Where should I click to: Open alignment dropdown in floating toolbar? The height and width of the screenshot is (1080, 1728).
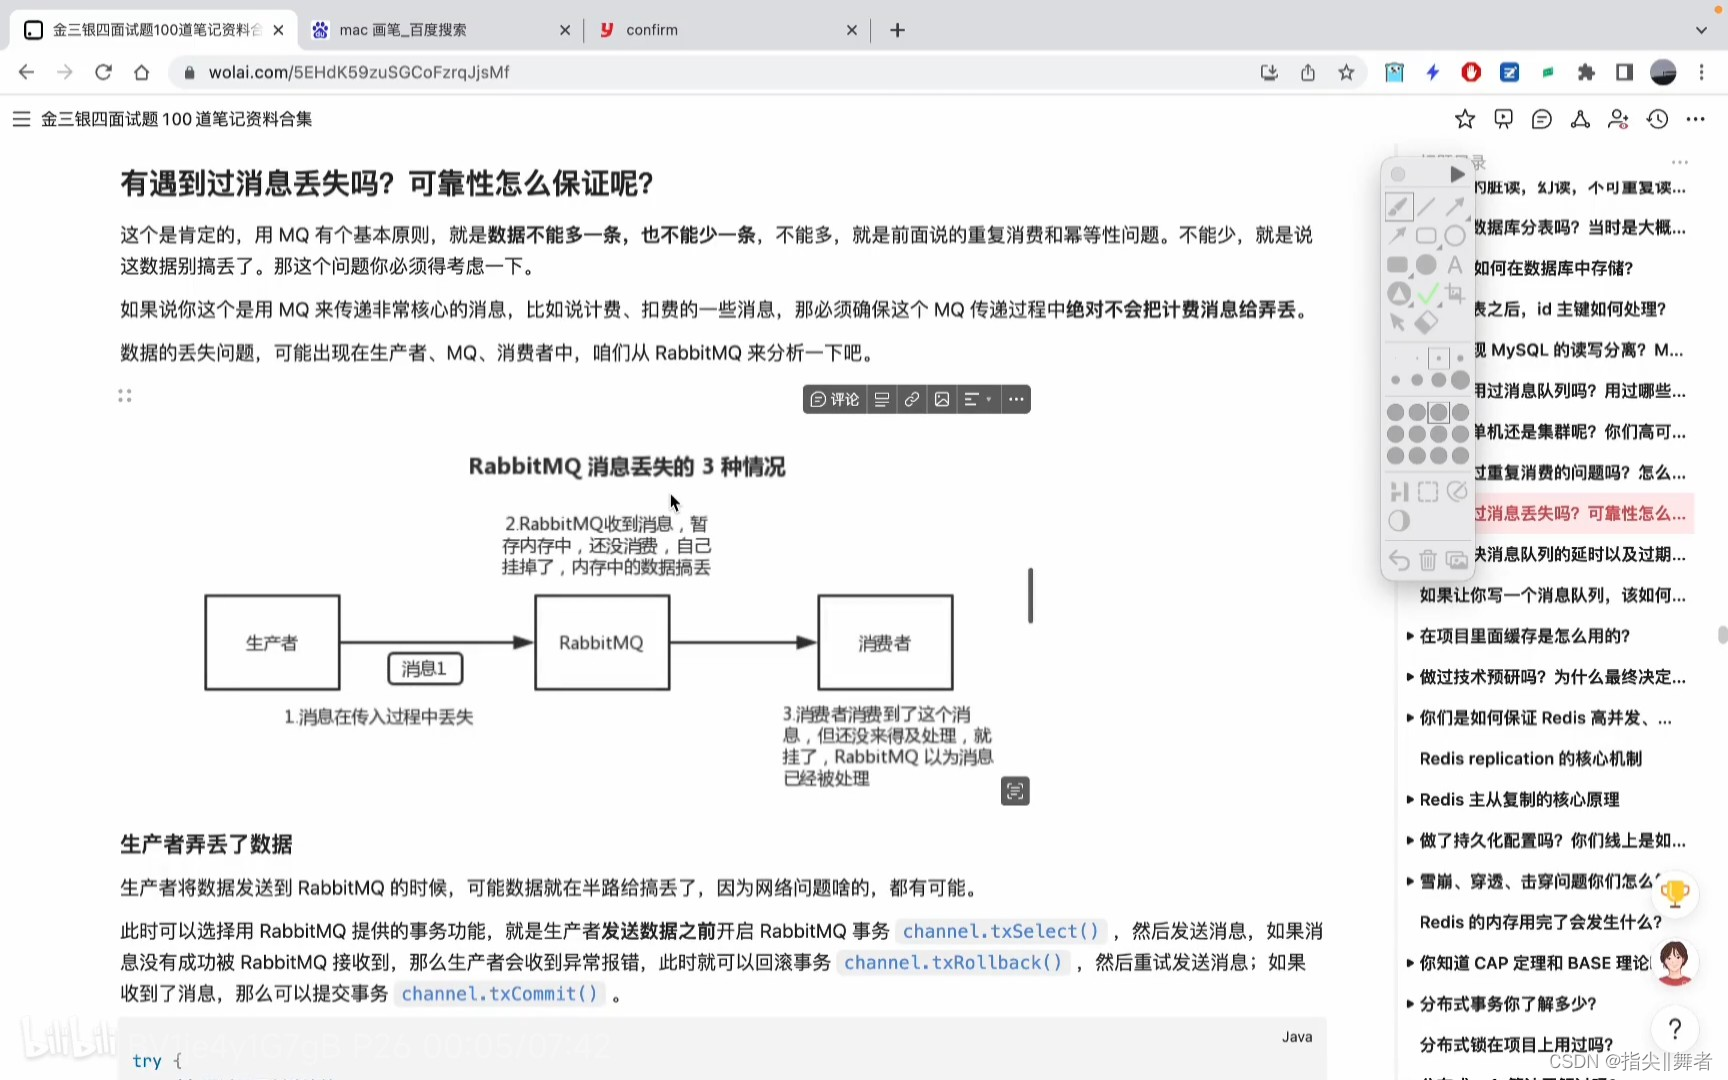(978, 399)
